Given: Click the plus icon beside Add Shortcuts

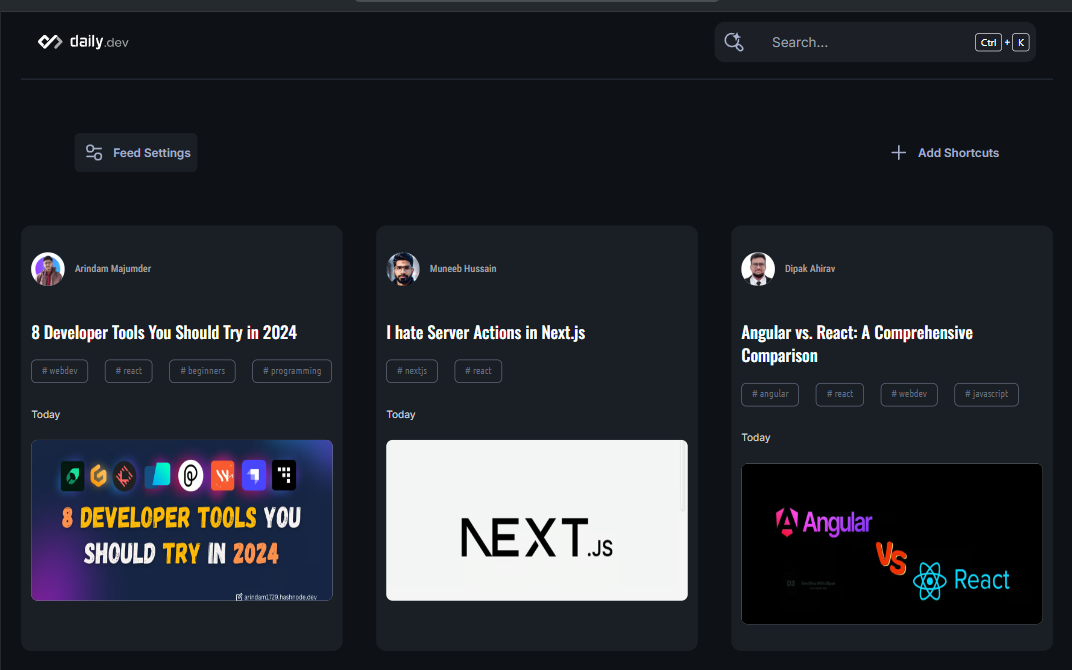Looking at the screenshot, I should (899, 152).
